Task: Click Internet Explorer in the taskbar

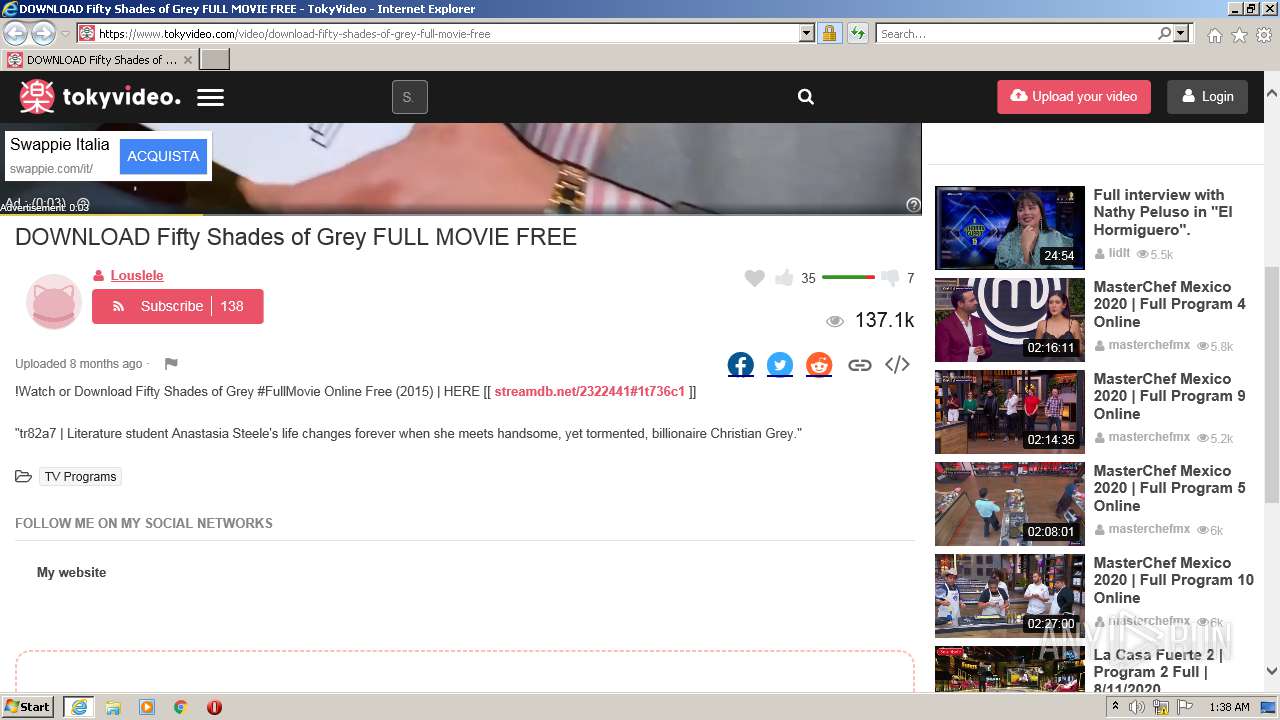Action: point(79,707)
